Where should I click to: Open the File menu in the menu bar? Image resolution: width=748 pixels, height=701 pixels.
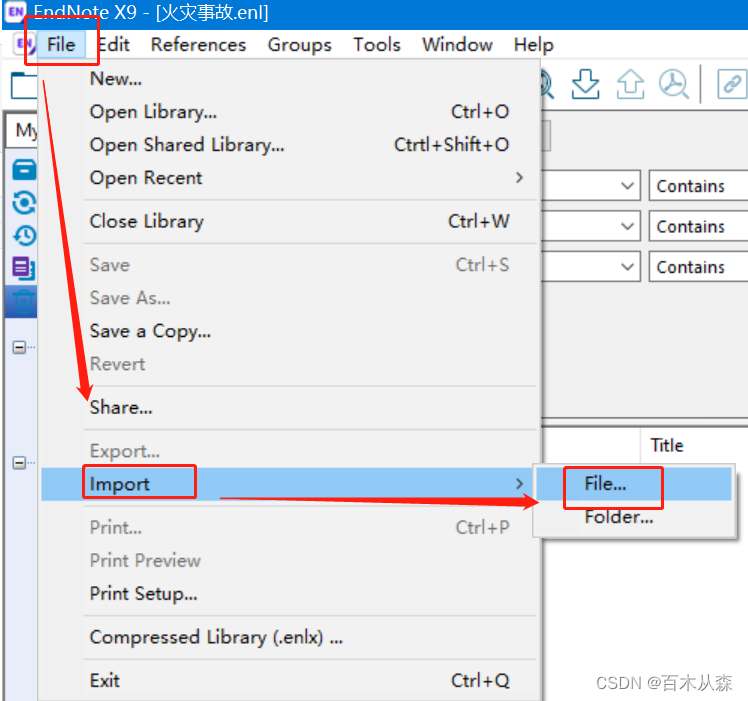click(61, 45)
